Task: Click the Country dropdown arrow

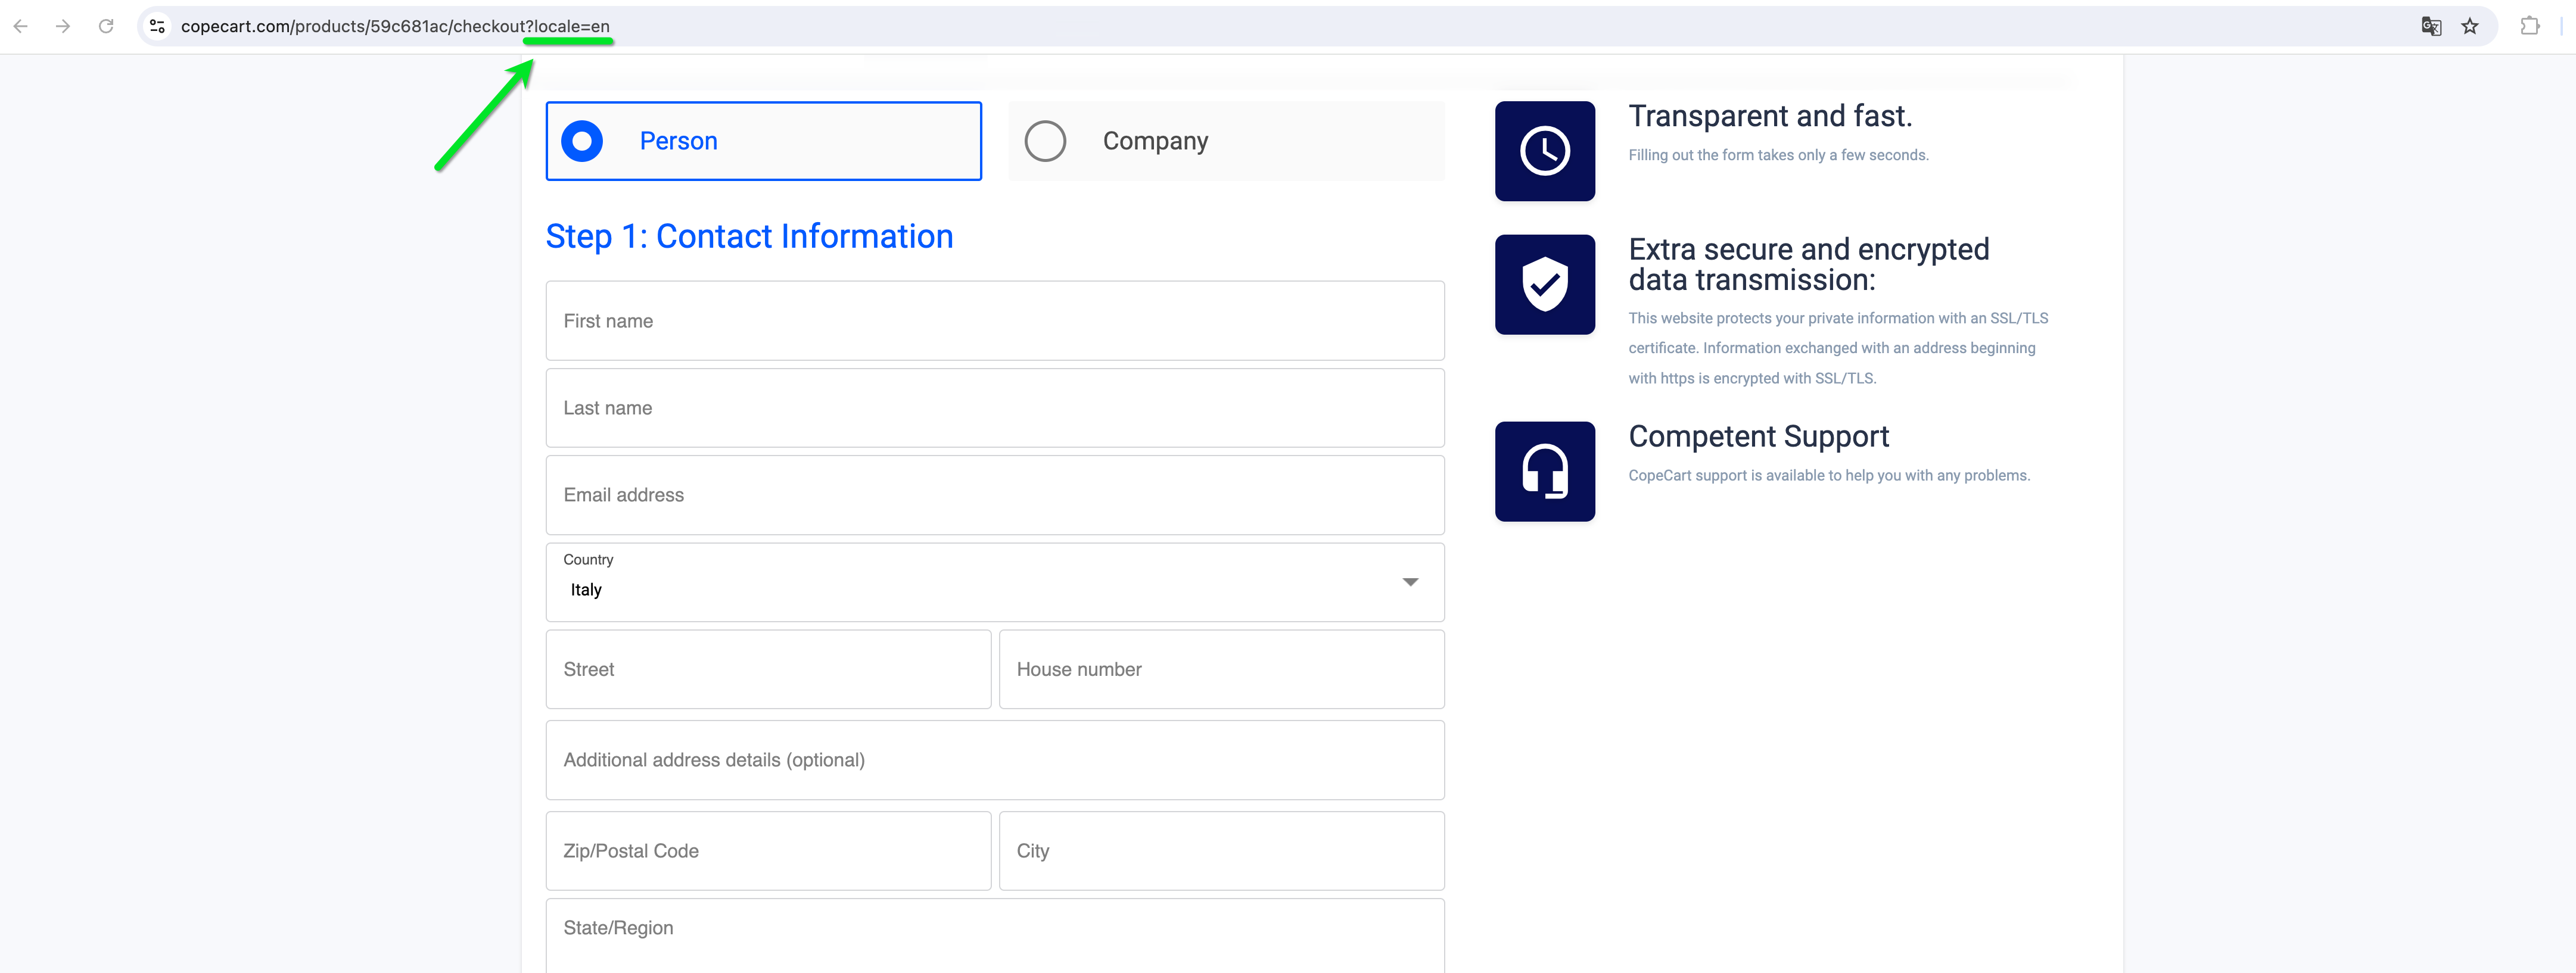Action: (1409, 582)
